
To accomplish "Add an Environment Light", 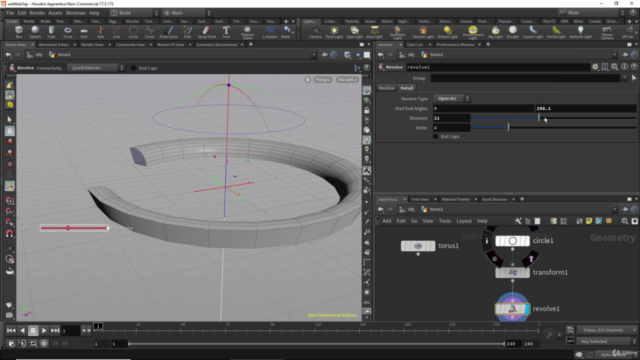I will tap(473, 32).
